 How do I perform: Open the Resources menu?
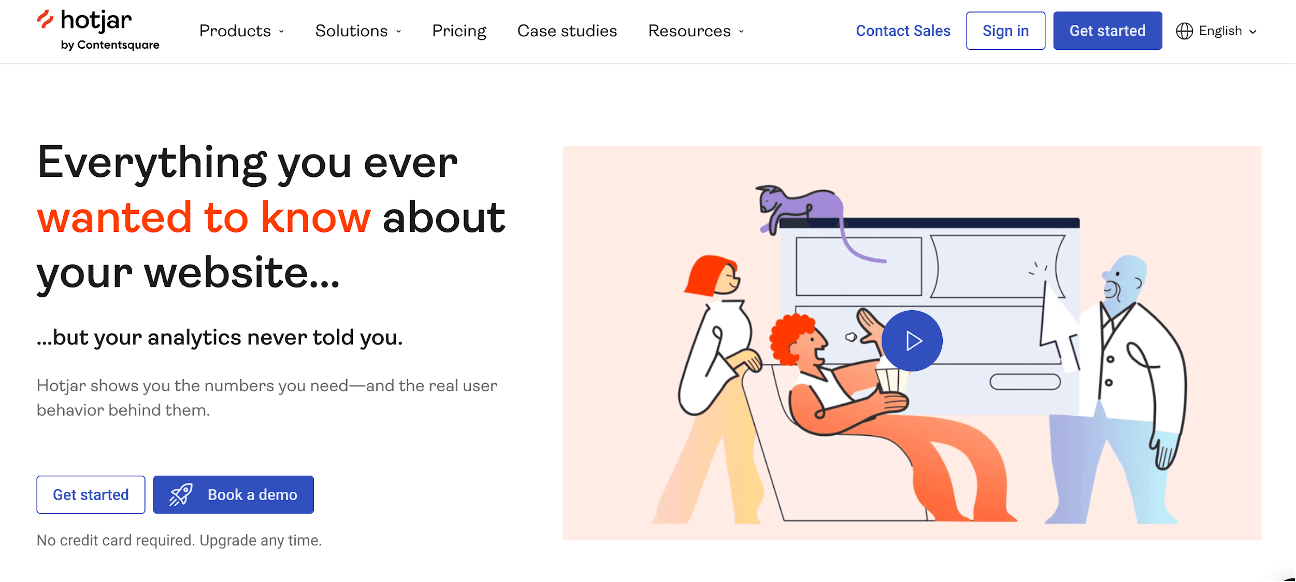click(x=696, y=31)
